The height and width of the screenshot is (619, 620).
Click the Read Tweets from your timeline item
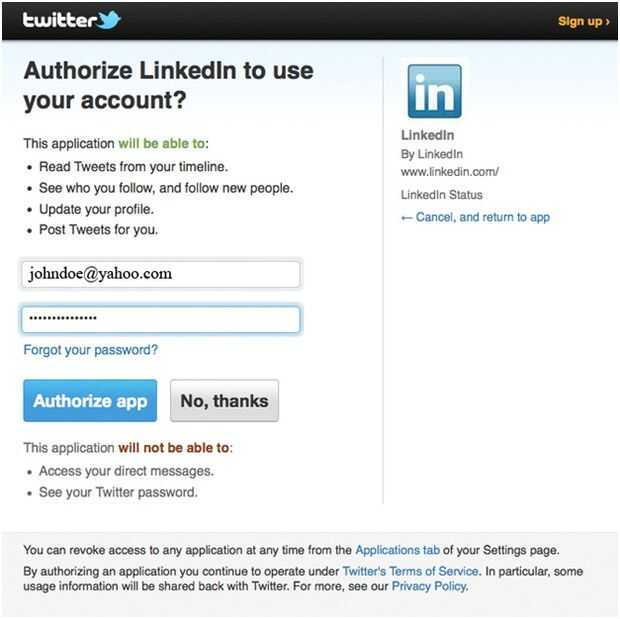133,167
